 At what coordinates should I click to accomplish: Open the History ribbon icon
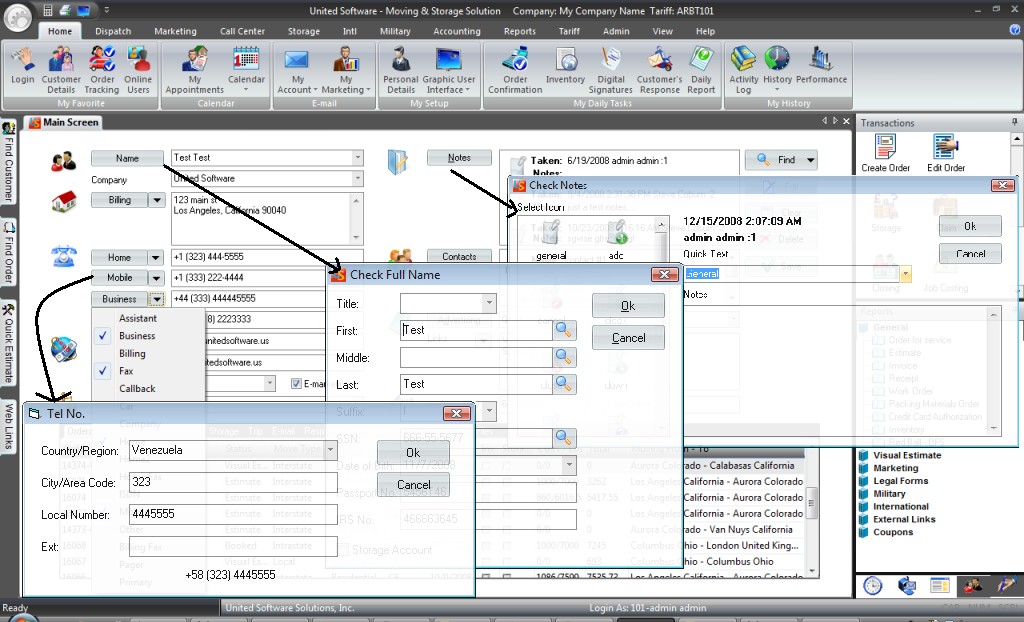777,66
